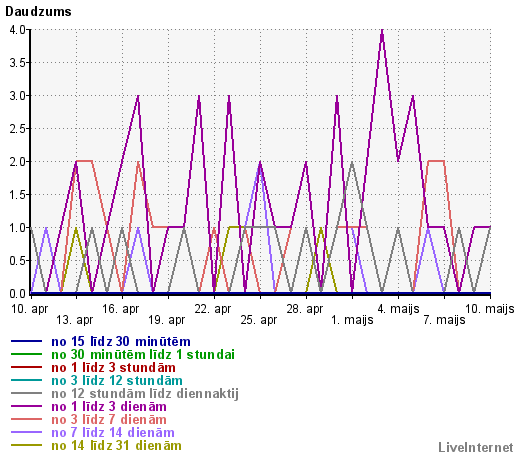The height and width of the screenshot is (457, 520).
Task: Click the '10. apr' date label
Action: [x=30, y=309]
